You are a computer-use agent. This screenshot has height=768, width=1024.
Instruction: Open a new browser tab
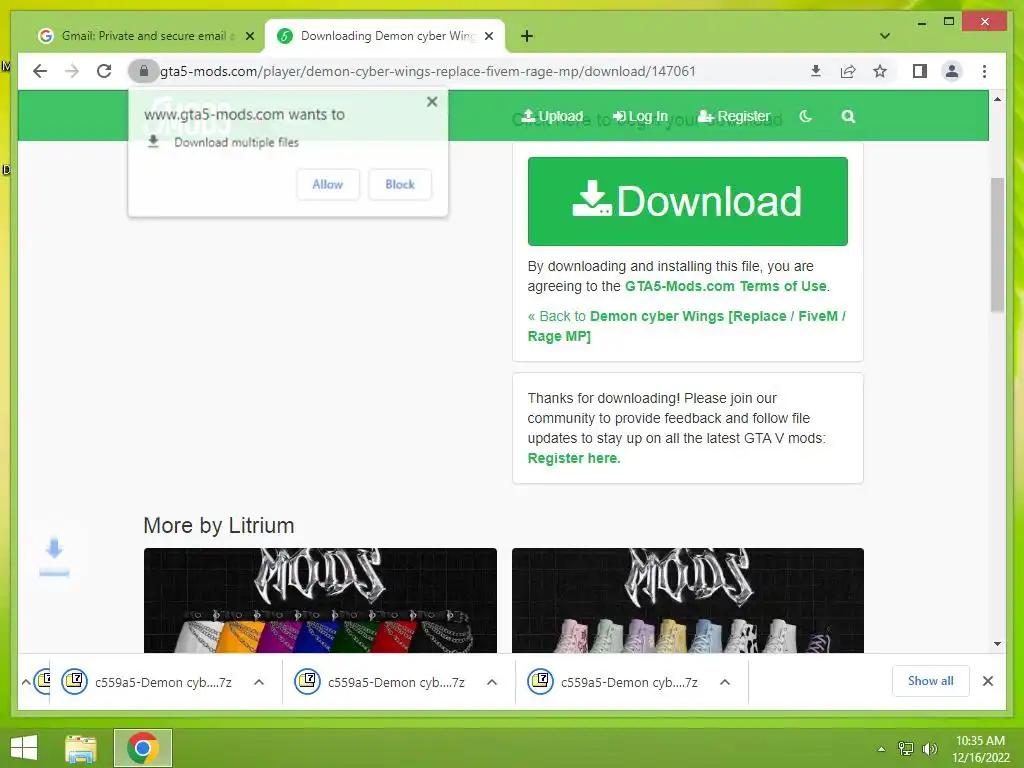[x=526, y=36]
